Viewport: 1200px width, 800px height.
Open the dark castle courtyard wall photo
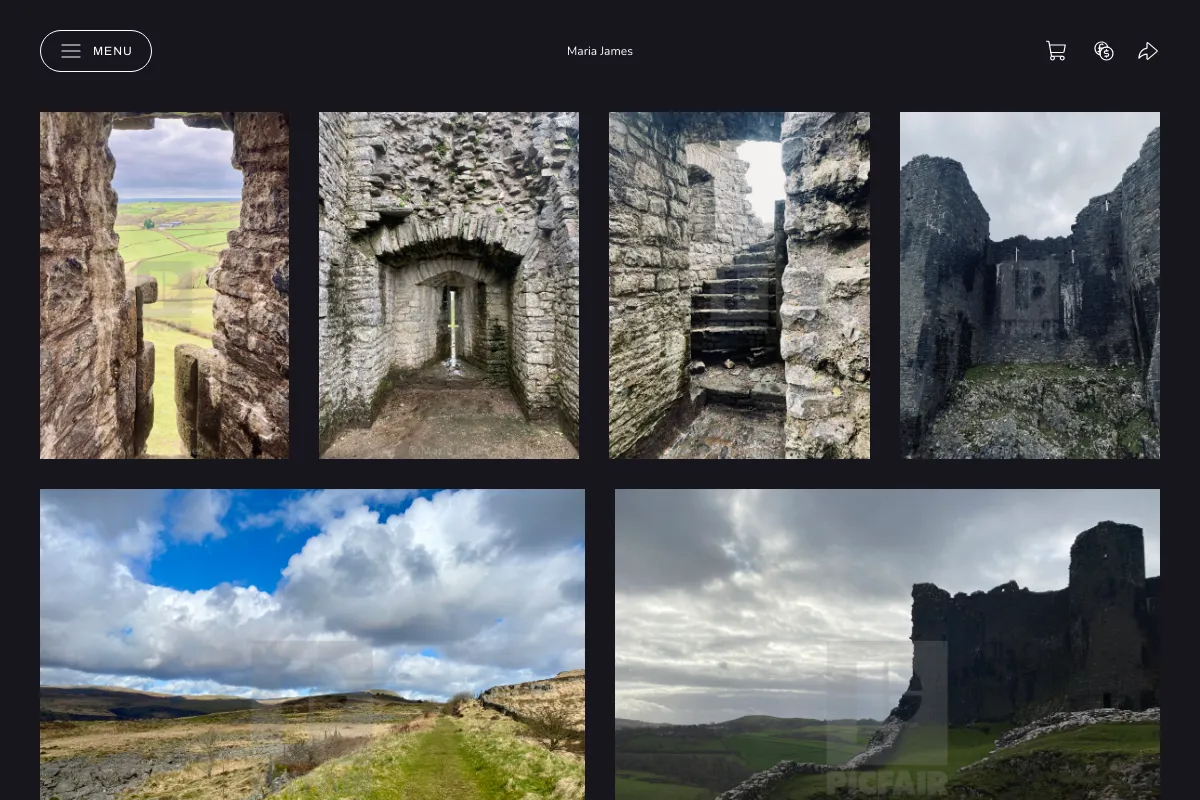pos(1030,285)
